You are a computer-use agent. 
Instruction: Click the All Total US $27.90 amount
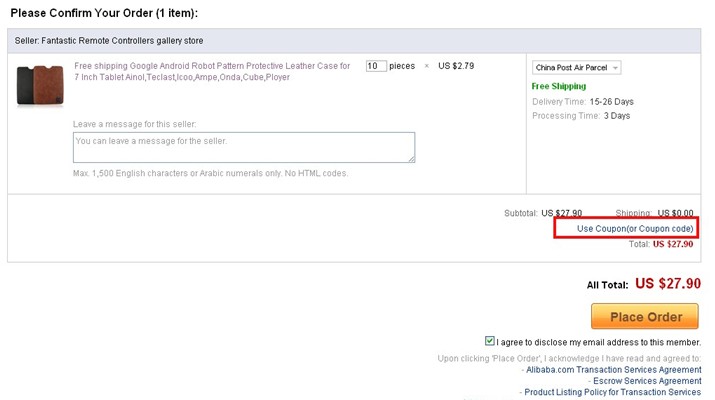tap(668, 284)
